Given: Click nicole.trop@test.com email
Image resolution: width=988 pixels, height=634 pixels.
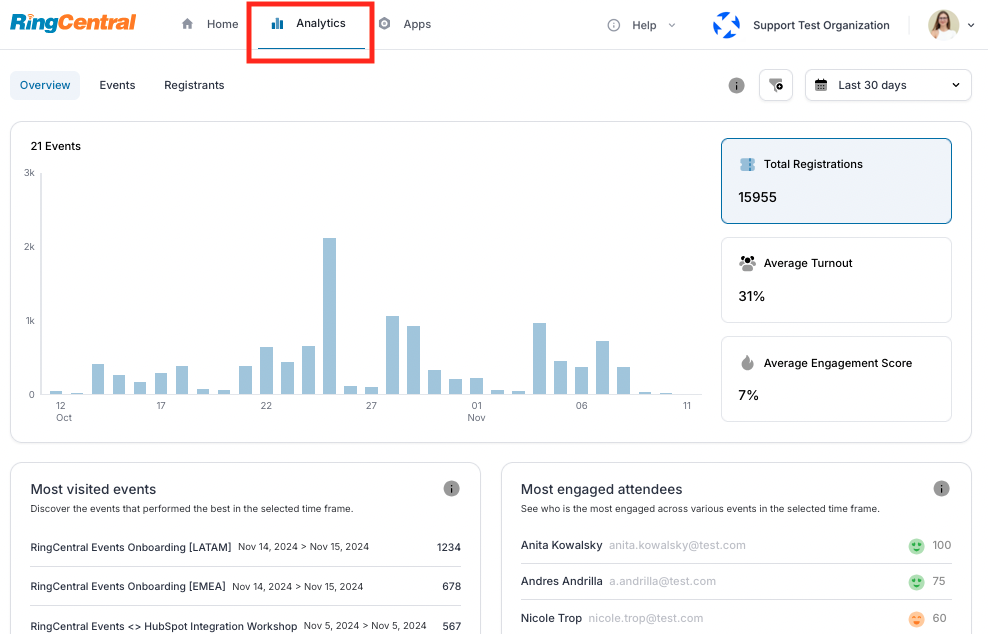Looking at the screenshot, I should coord(645,618).
